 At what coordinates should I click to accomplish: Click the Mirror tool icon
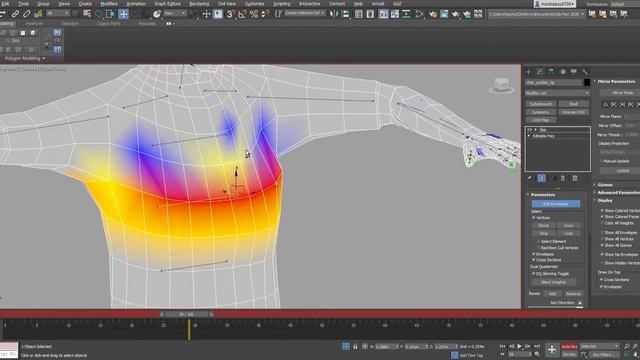(x=334, y=14)
